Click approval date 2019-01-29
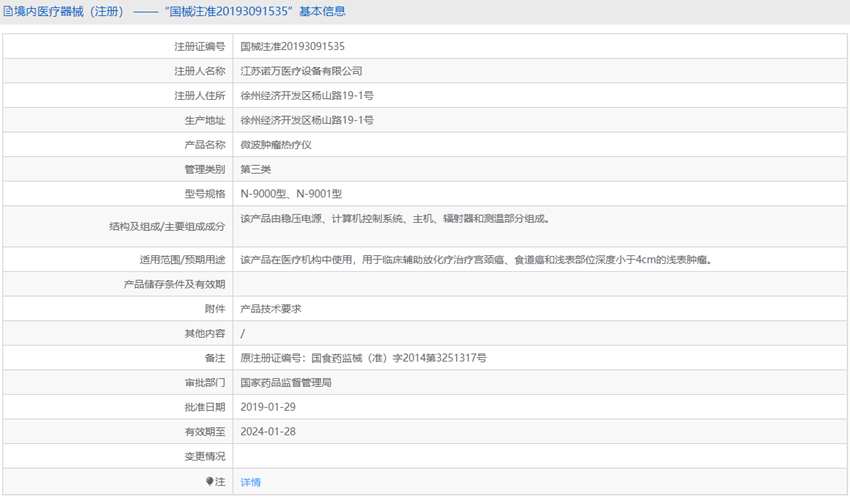 tap(268, 407)
